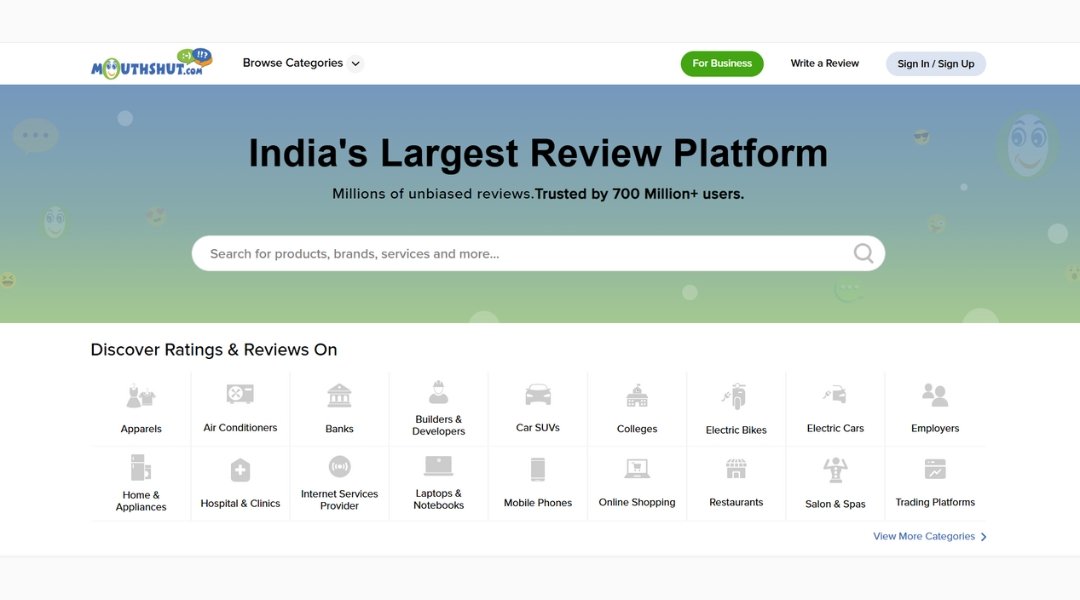Viewport: 1080px width, 600px height.
Task: Select the Mobile Phones icon
Action: 538,469
